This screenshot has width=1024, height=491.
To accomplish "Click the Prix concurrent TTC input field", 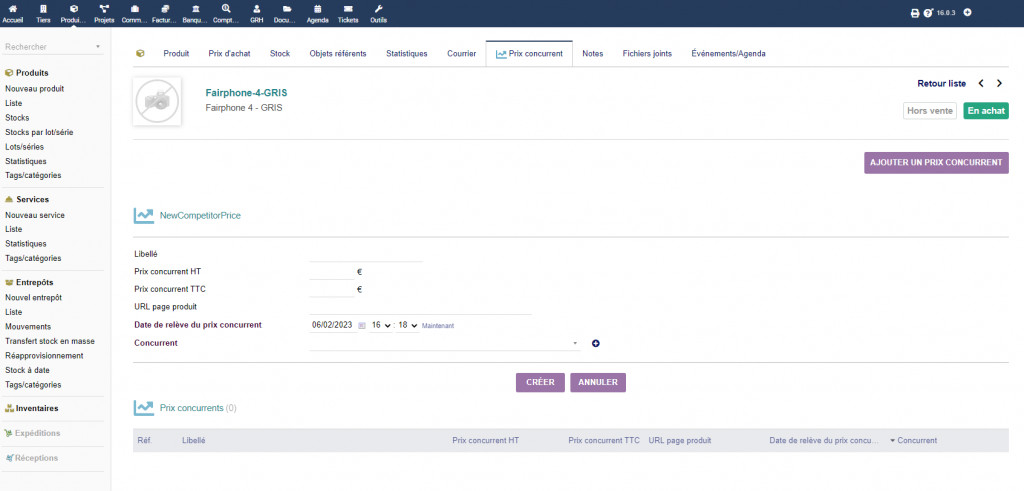I will pyautogui.click(x=332, y=289).
